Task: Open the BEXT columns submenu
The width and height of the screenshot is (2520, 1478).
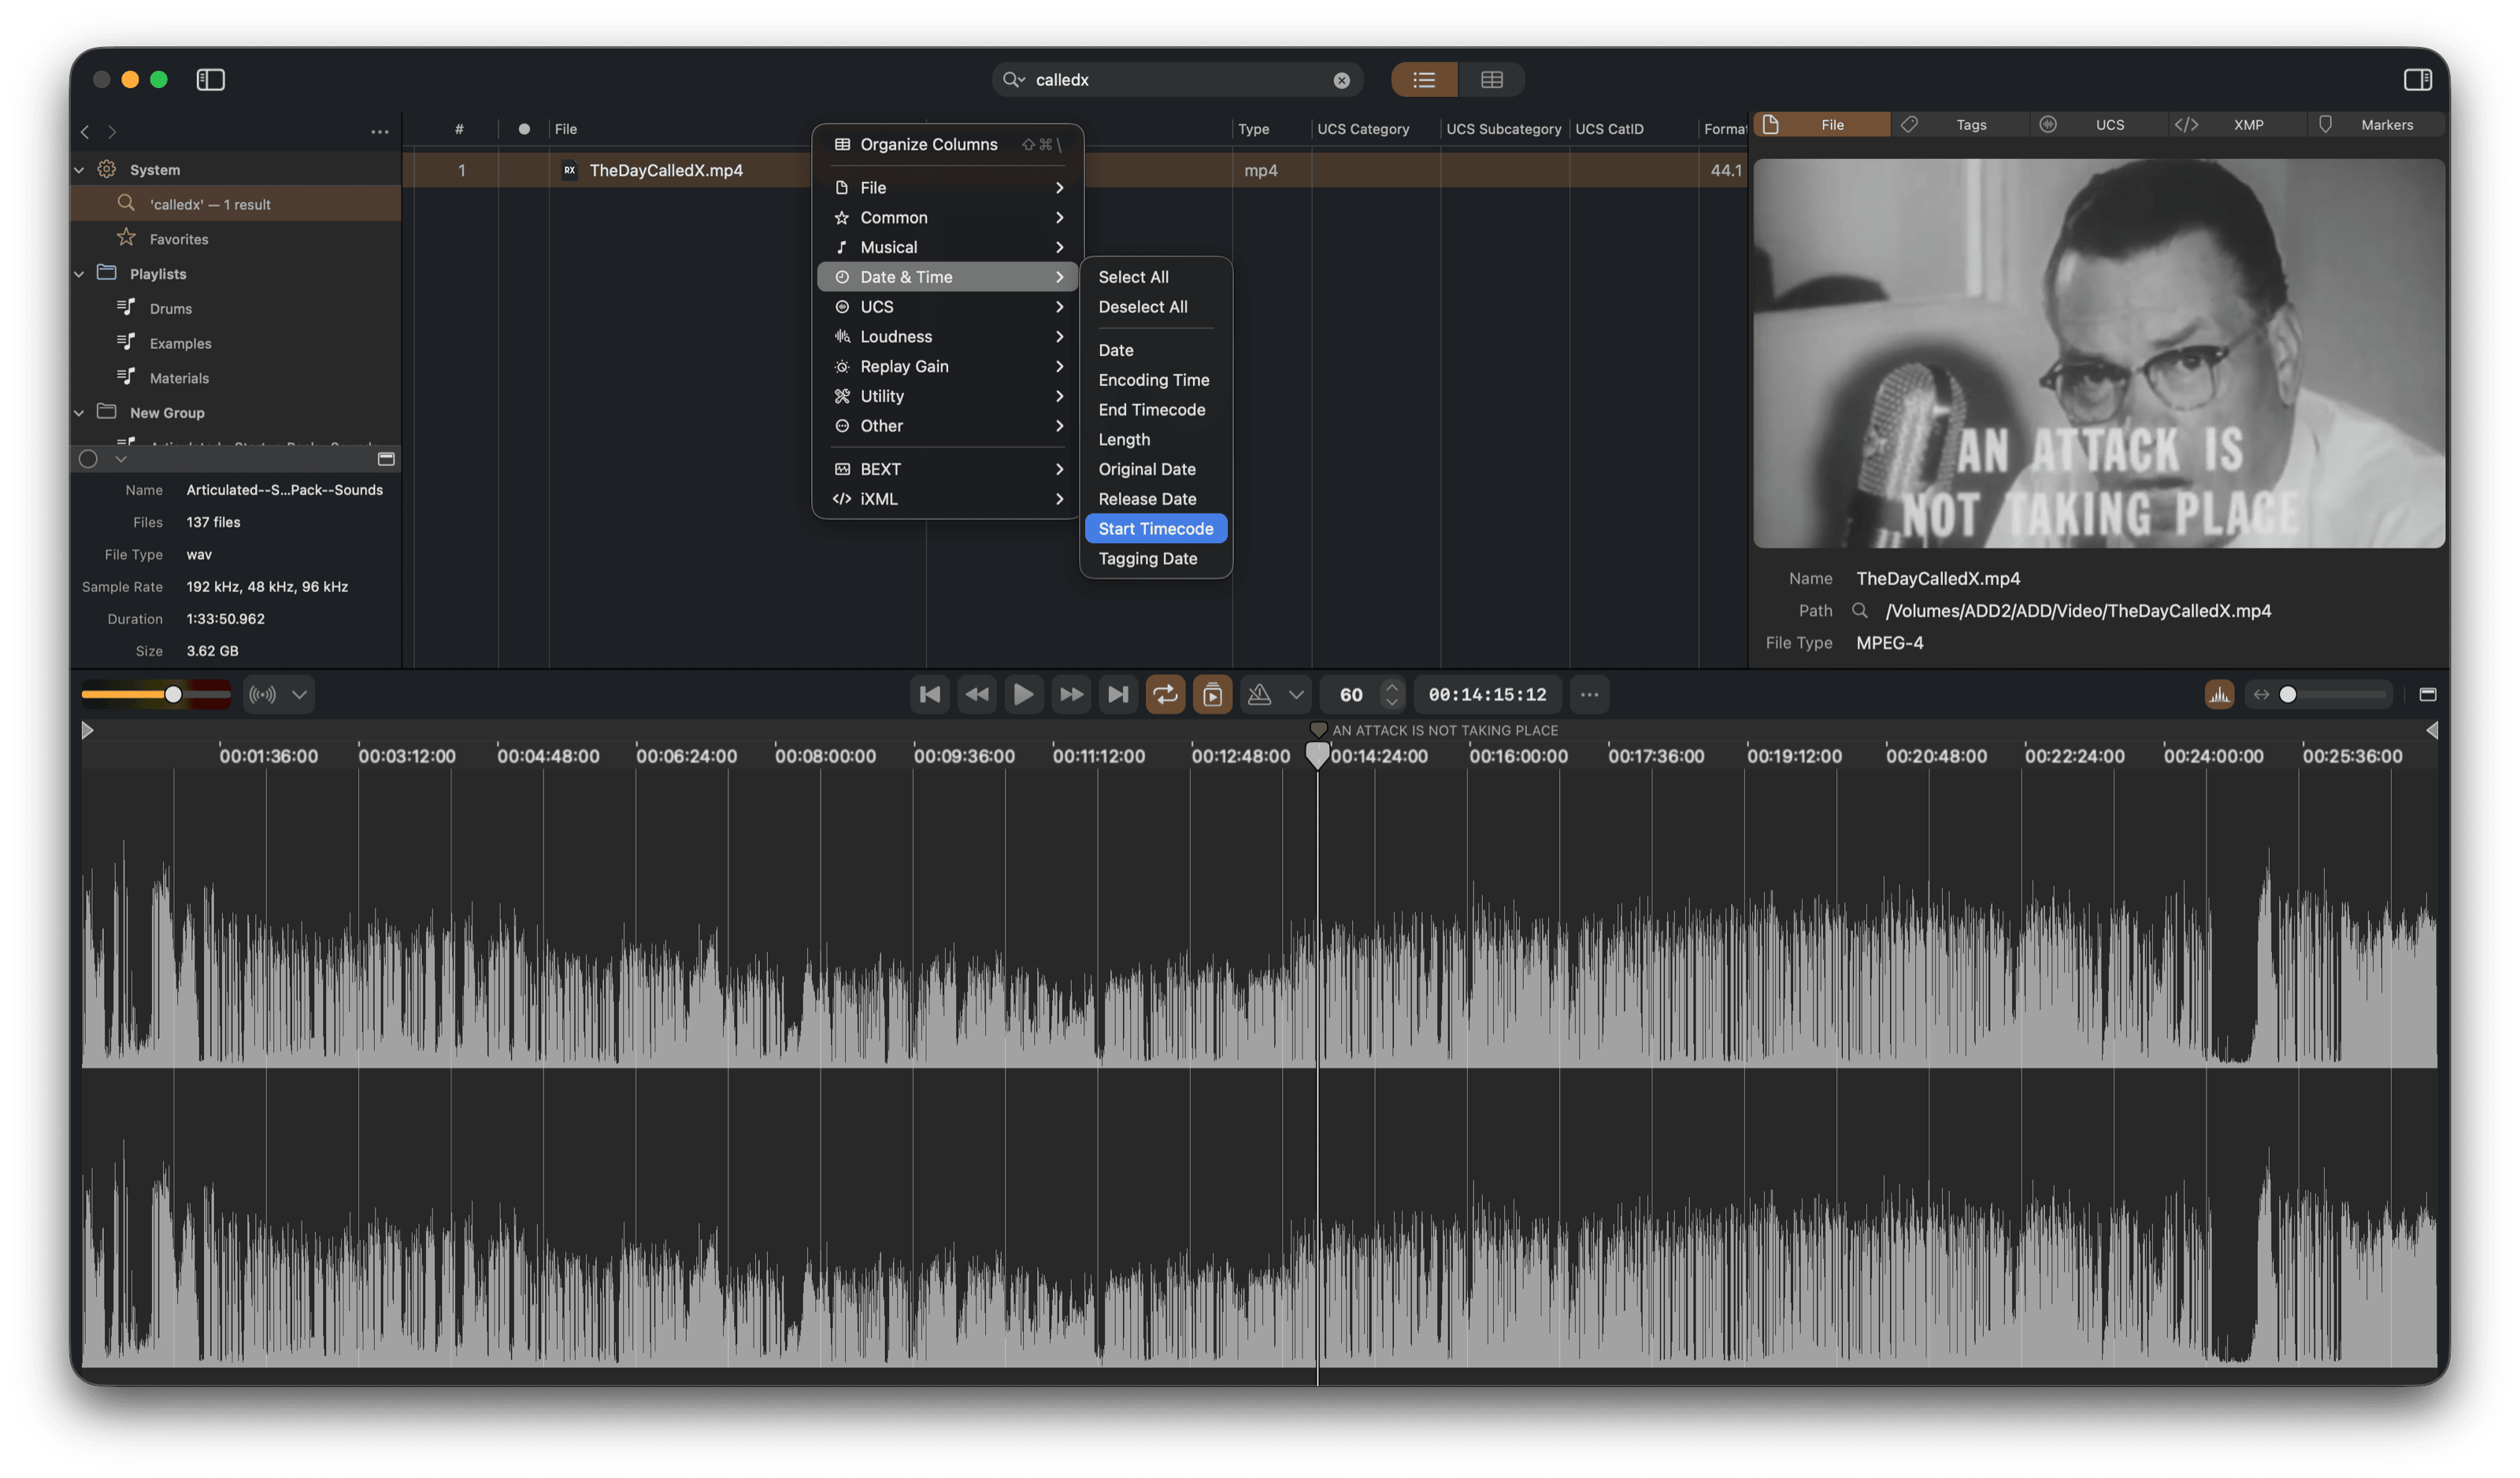Action: 947,469
